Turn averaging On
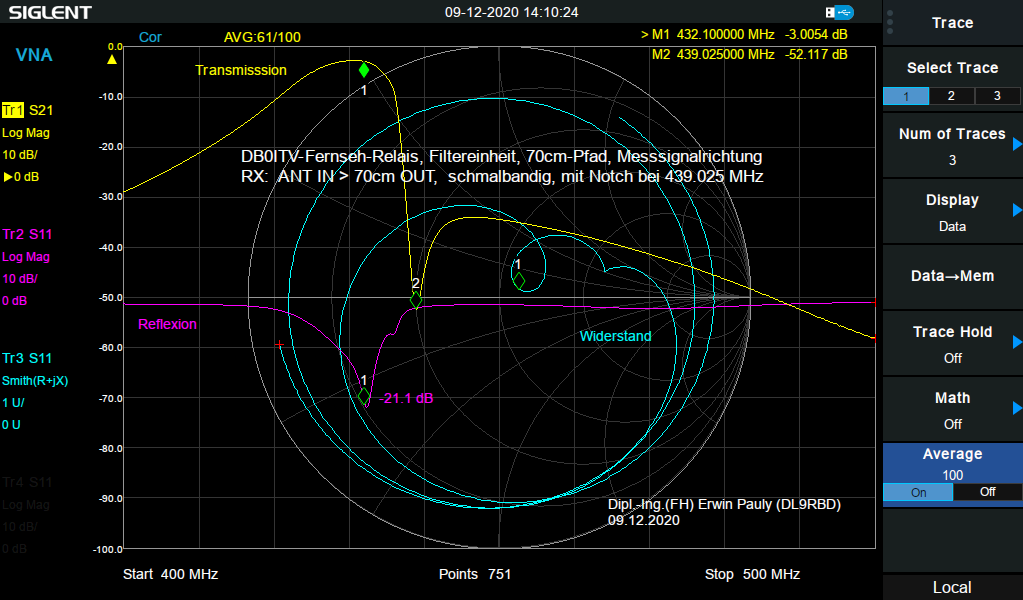This screenshot has width=1023, height=600. pos(918,492)
